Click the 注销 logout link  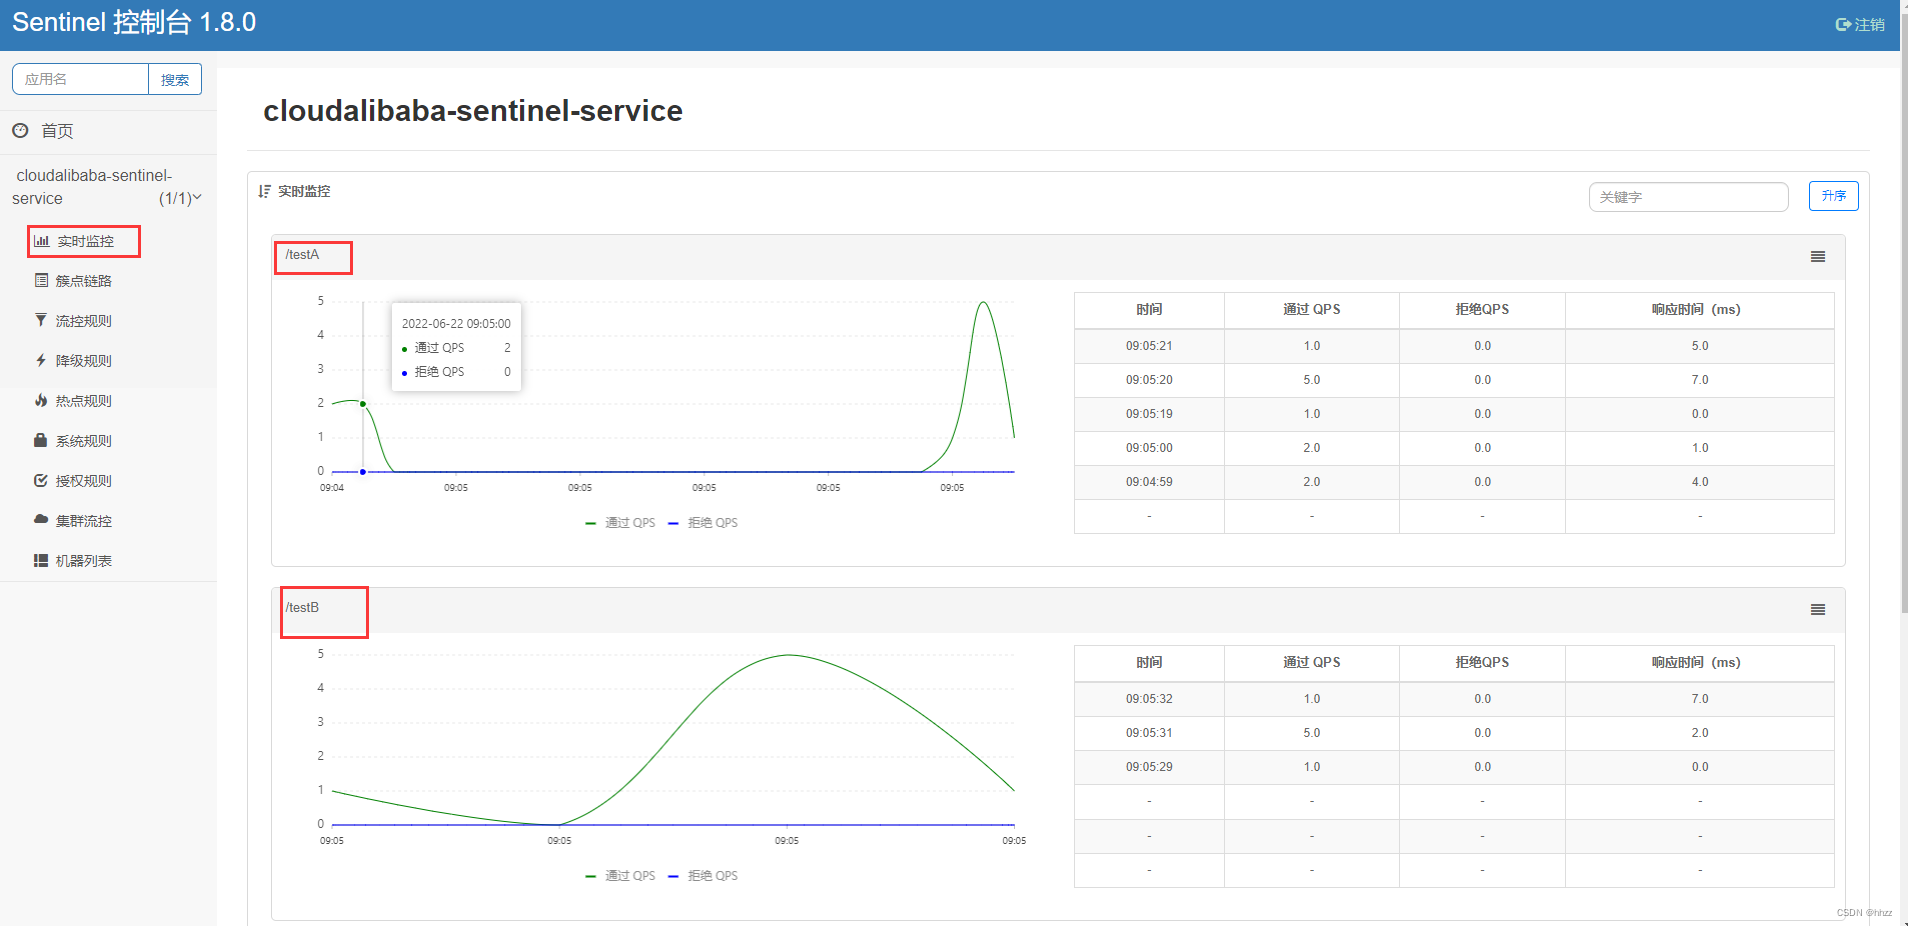pyautogui.click(x=1869, y=24)
